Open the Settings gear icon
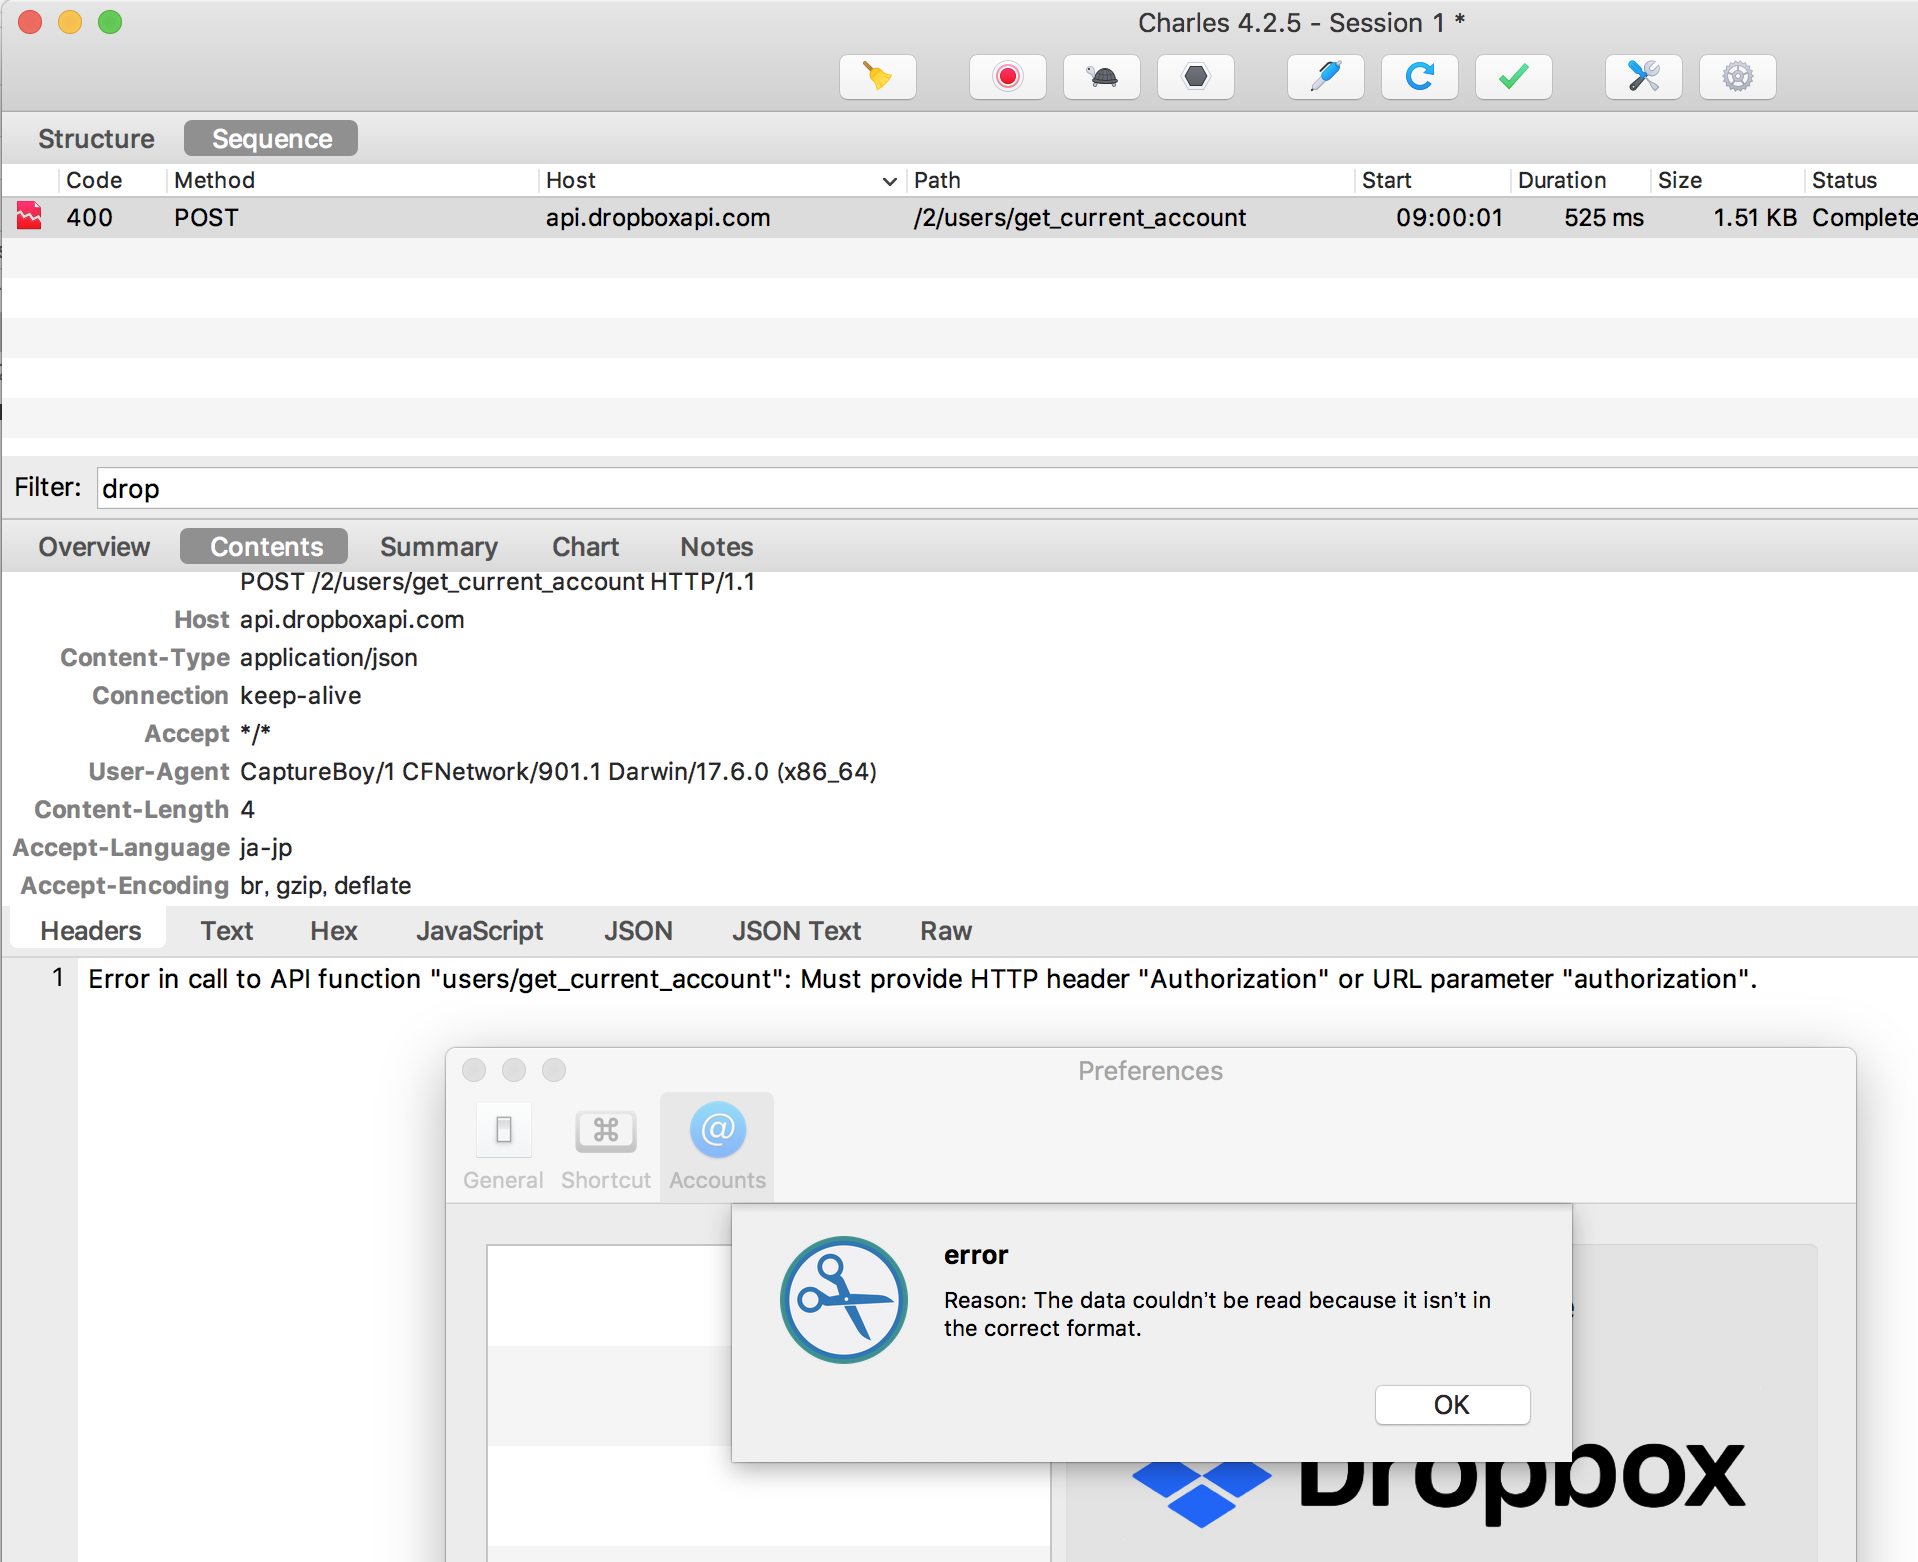 pos(1737,77)
